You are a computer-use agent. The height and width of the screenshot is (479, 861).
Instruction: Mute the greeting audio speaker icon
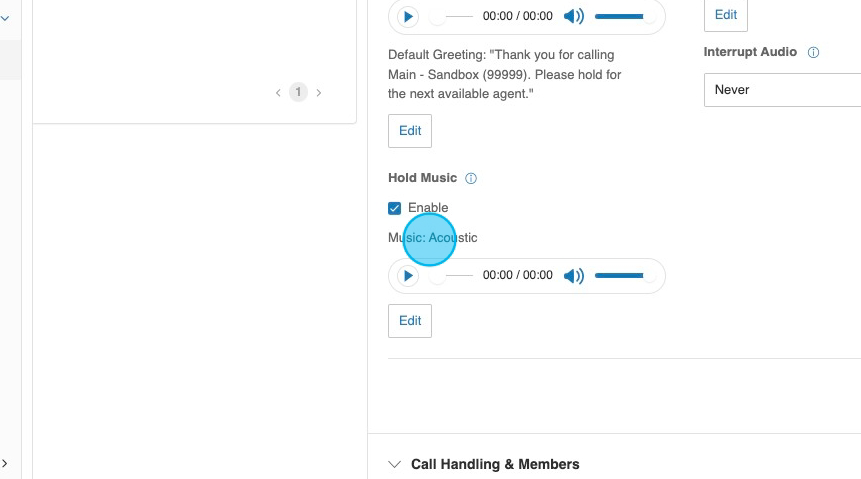click(x=573, y=17)
